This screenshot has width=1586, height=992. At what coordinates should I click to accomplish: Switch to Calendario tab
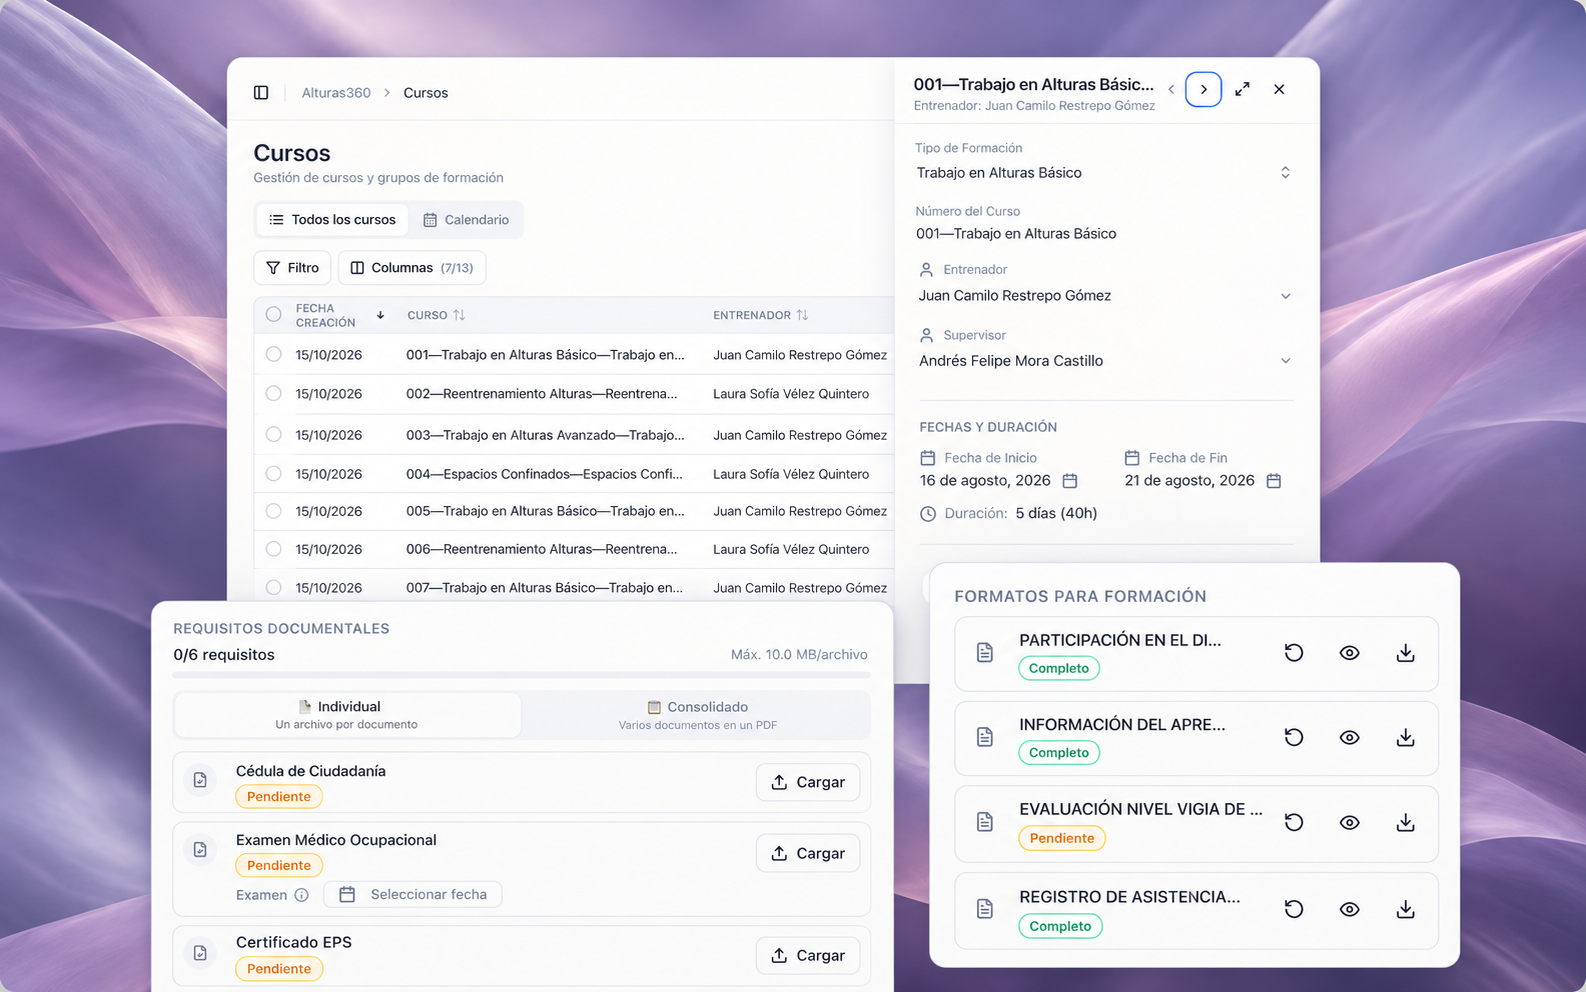(x=466, y=220)
